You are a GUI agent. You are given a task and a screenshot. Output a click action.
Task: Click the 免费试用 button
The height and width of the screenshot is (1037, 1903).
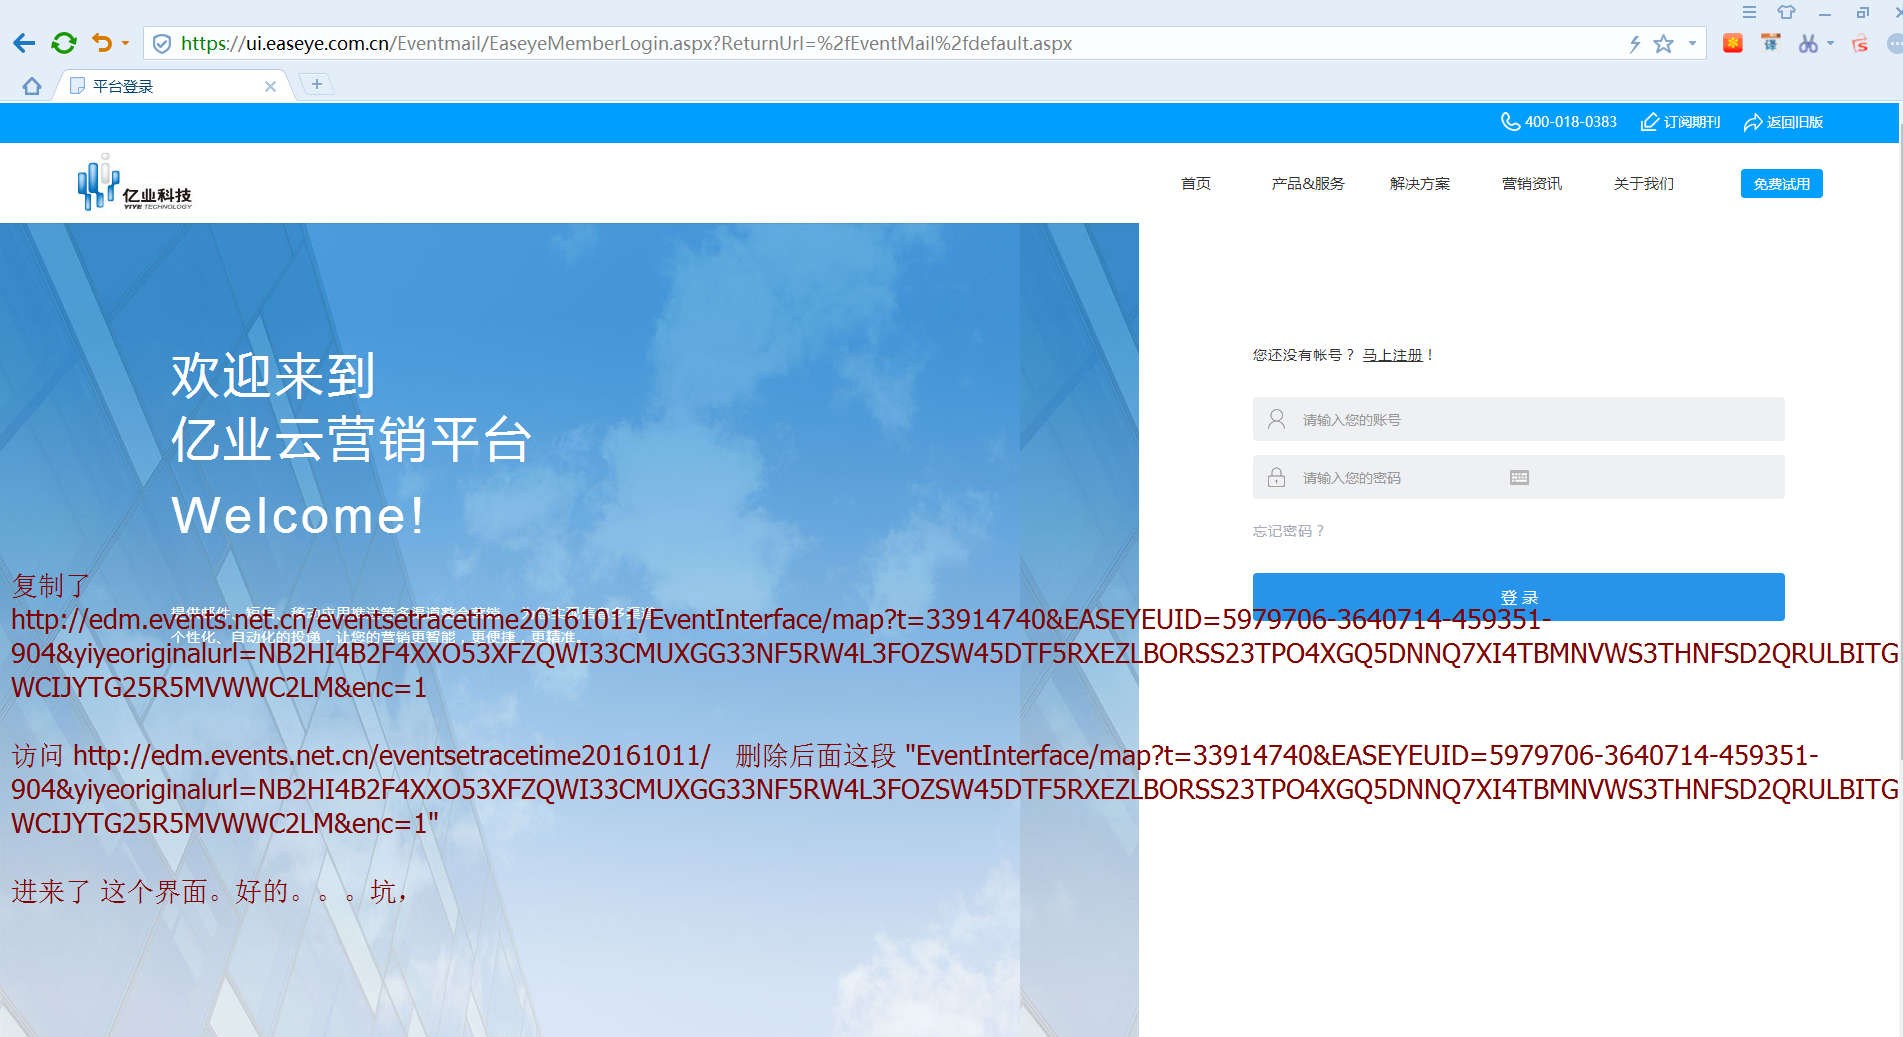click(x=1782, y=184)
